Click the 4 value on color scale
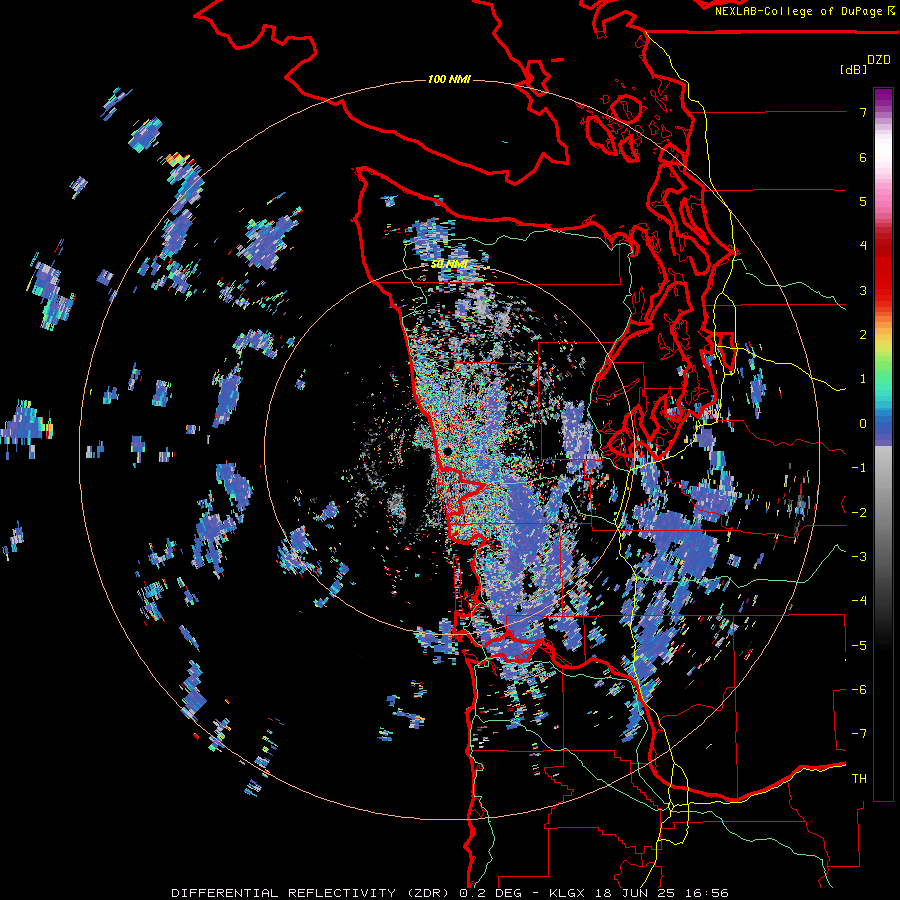 pos(863,246)
